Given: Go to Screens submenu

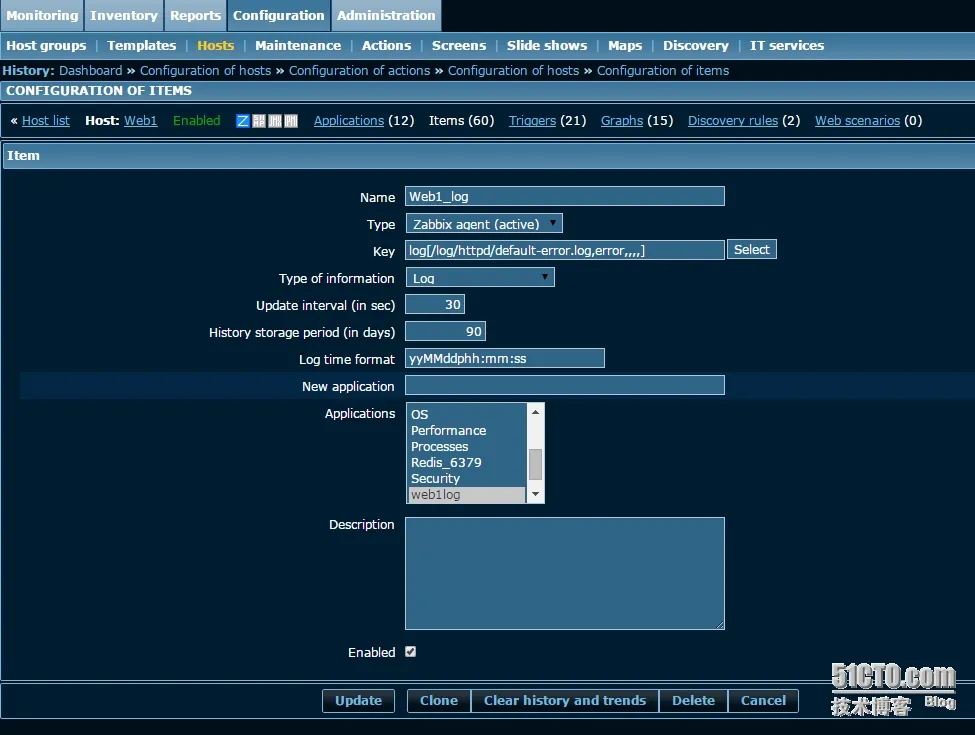Looking at the screenshot, I should point(459,45).
